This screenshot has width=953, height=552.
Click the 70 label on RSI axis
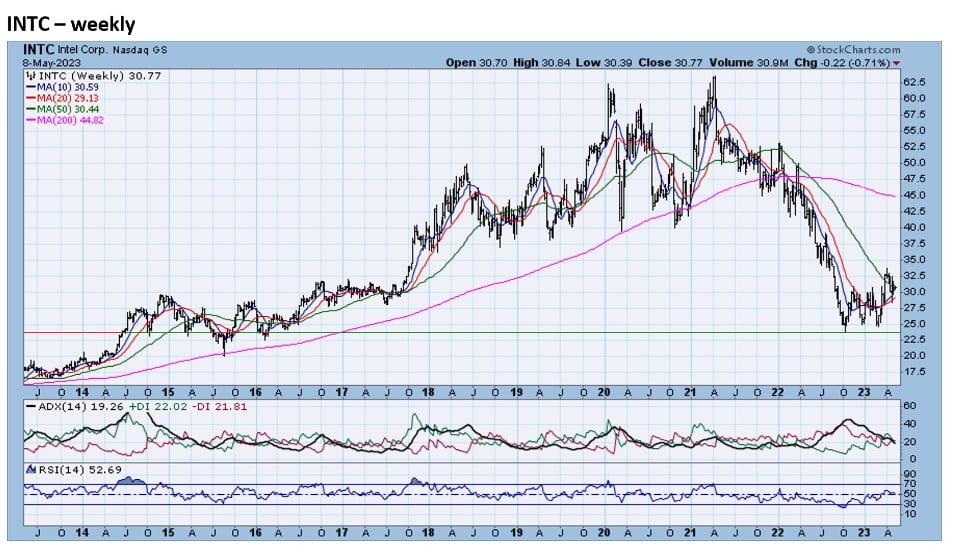910,485
